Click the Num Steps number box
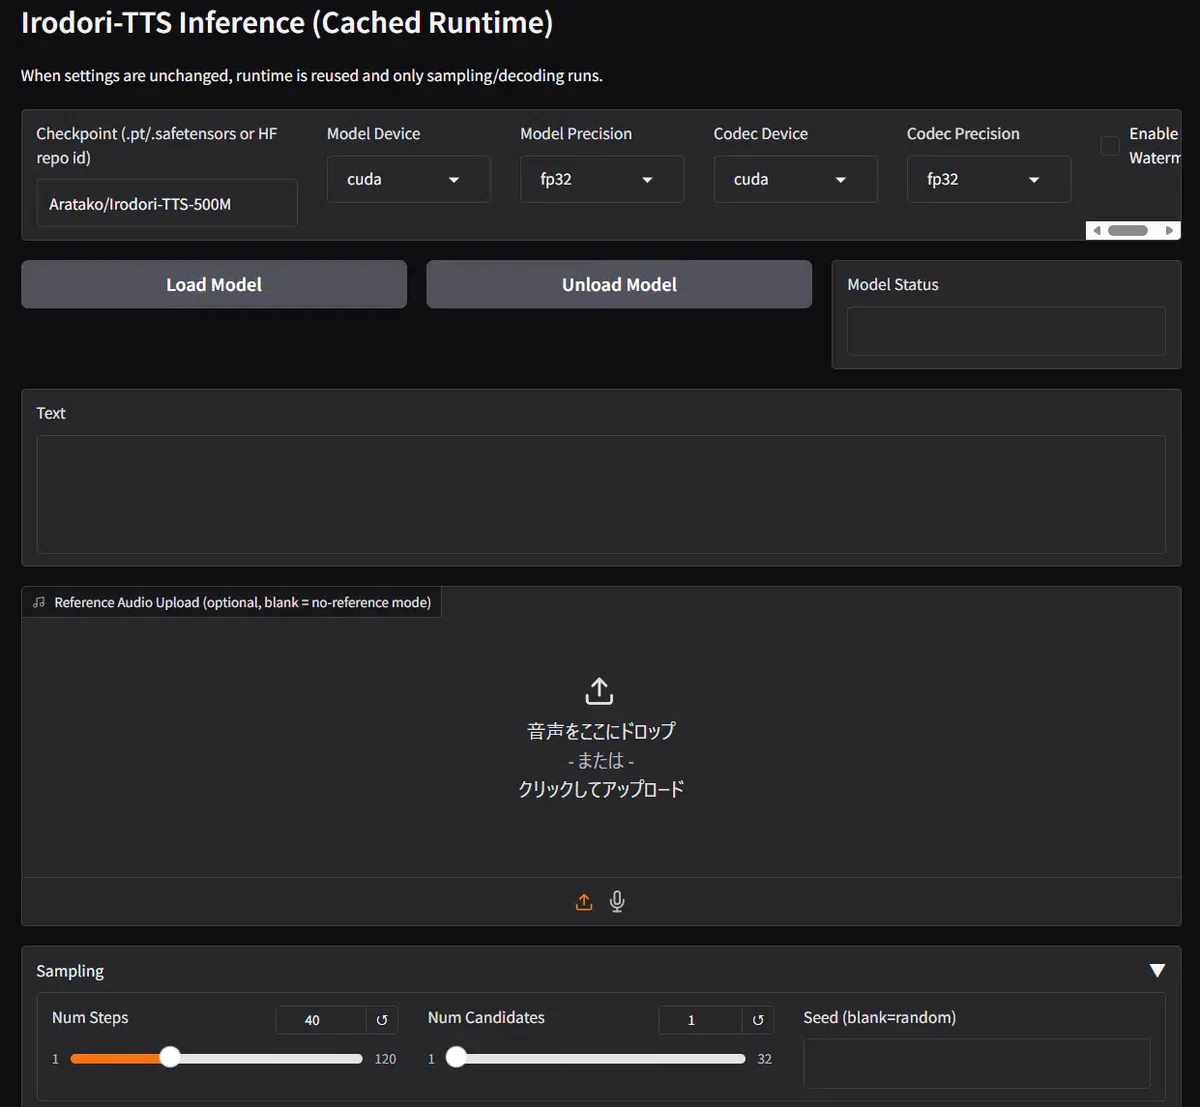 click(x=321, y=1020)
